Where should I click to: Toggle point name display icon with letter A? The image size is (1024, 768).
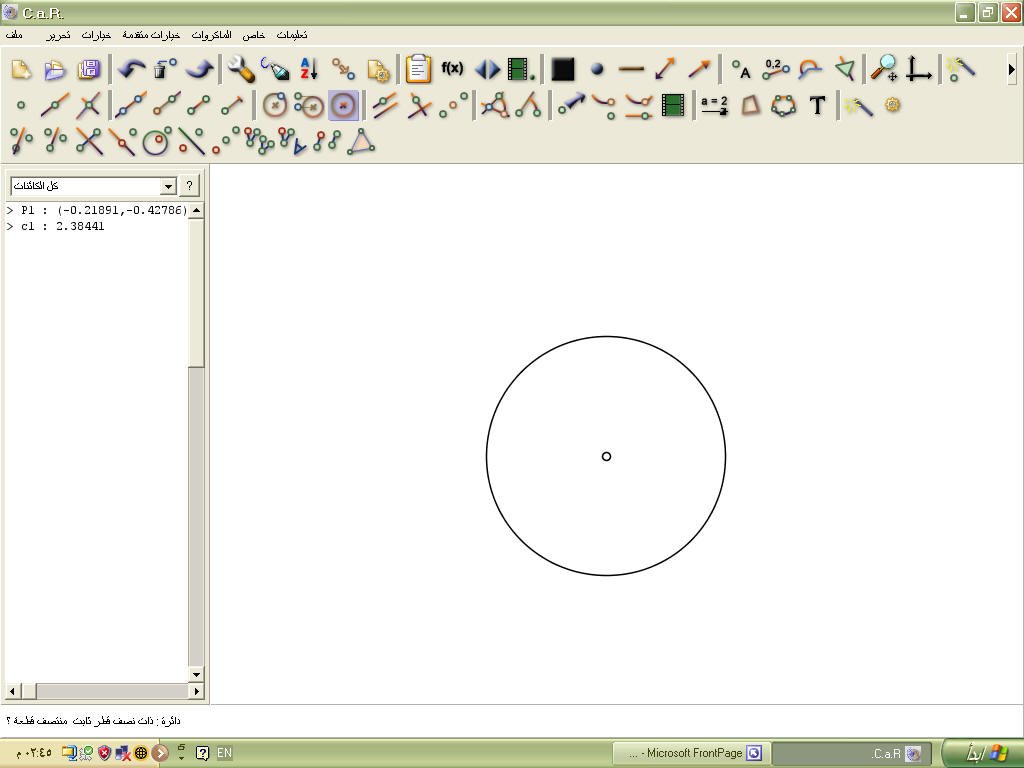741,69
